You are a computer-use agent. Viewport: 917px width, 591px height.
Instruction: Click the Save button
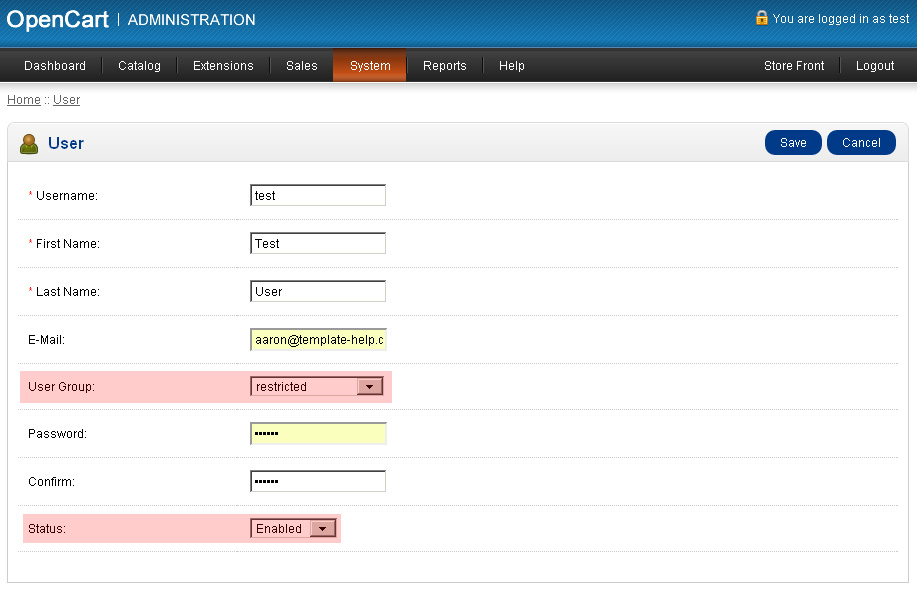[x=793, y=143]
